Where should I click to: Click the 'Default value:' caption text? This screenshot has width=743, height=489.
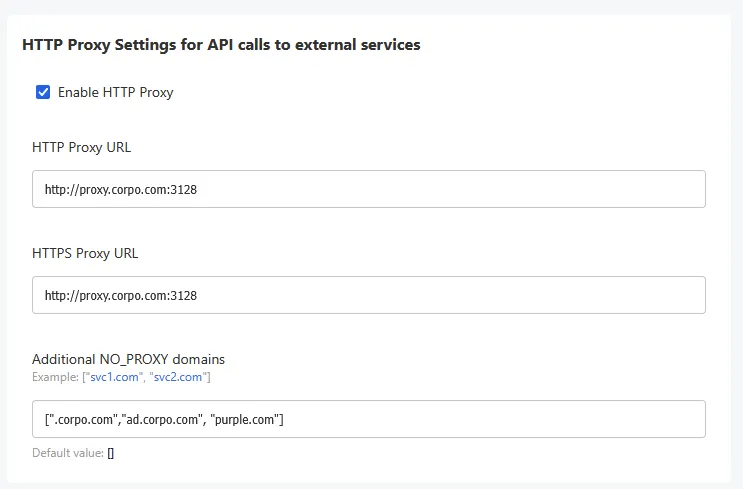68,453
